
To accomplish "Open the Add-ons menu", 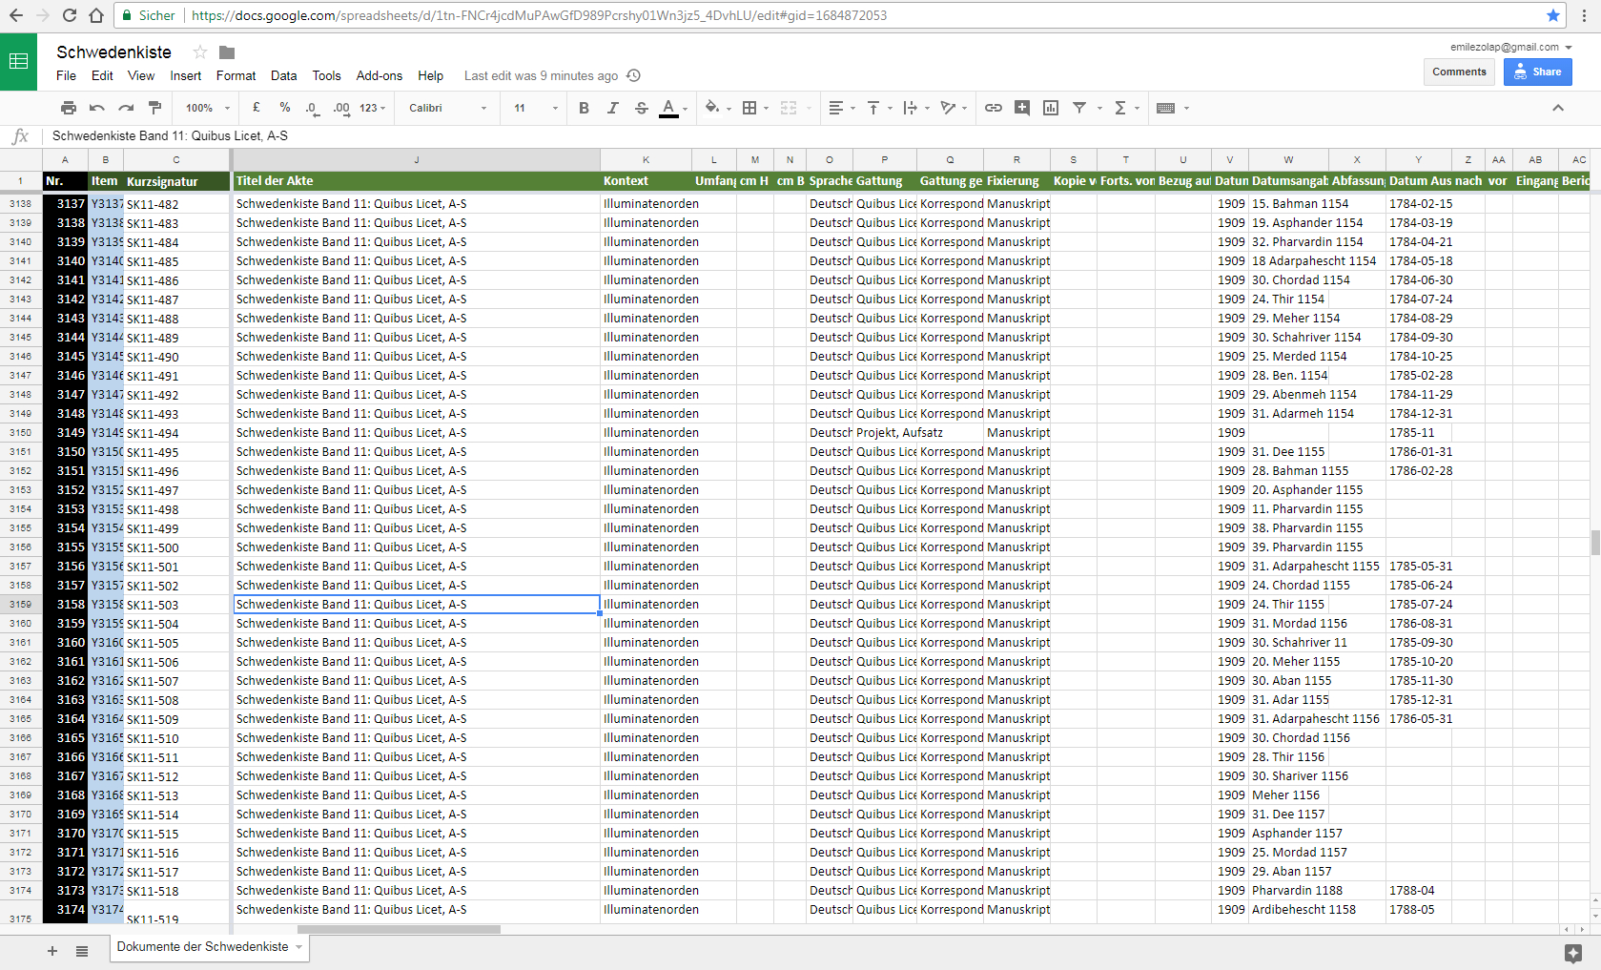I will pyautogui.click(x=380, y=75).
